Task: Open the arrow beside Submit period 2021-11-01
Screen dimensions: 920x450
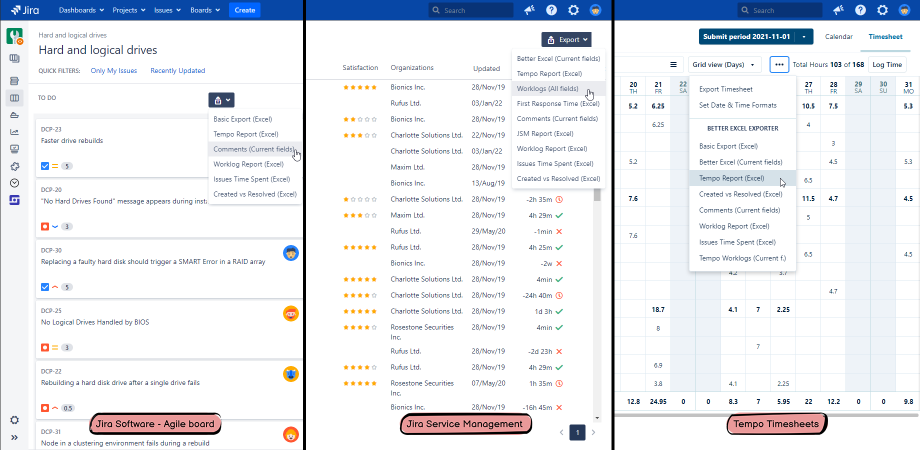Action: (804, 36)
